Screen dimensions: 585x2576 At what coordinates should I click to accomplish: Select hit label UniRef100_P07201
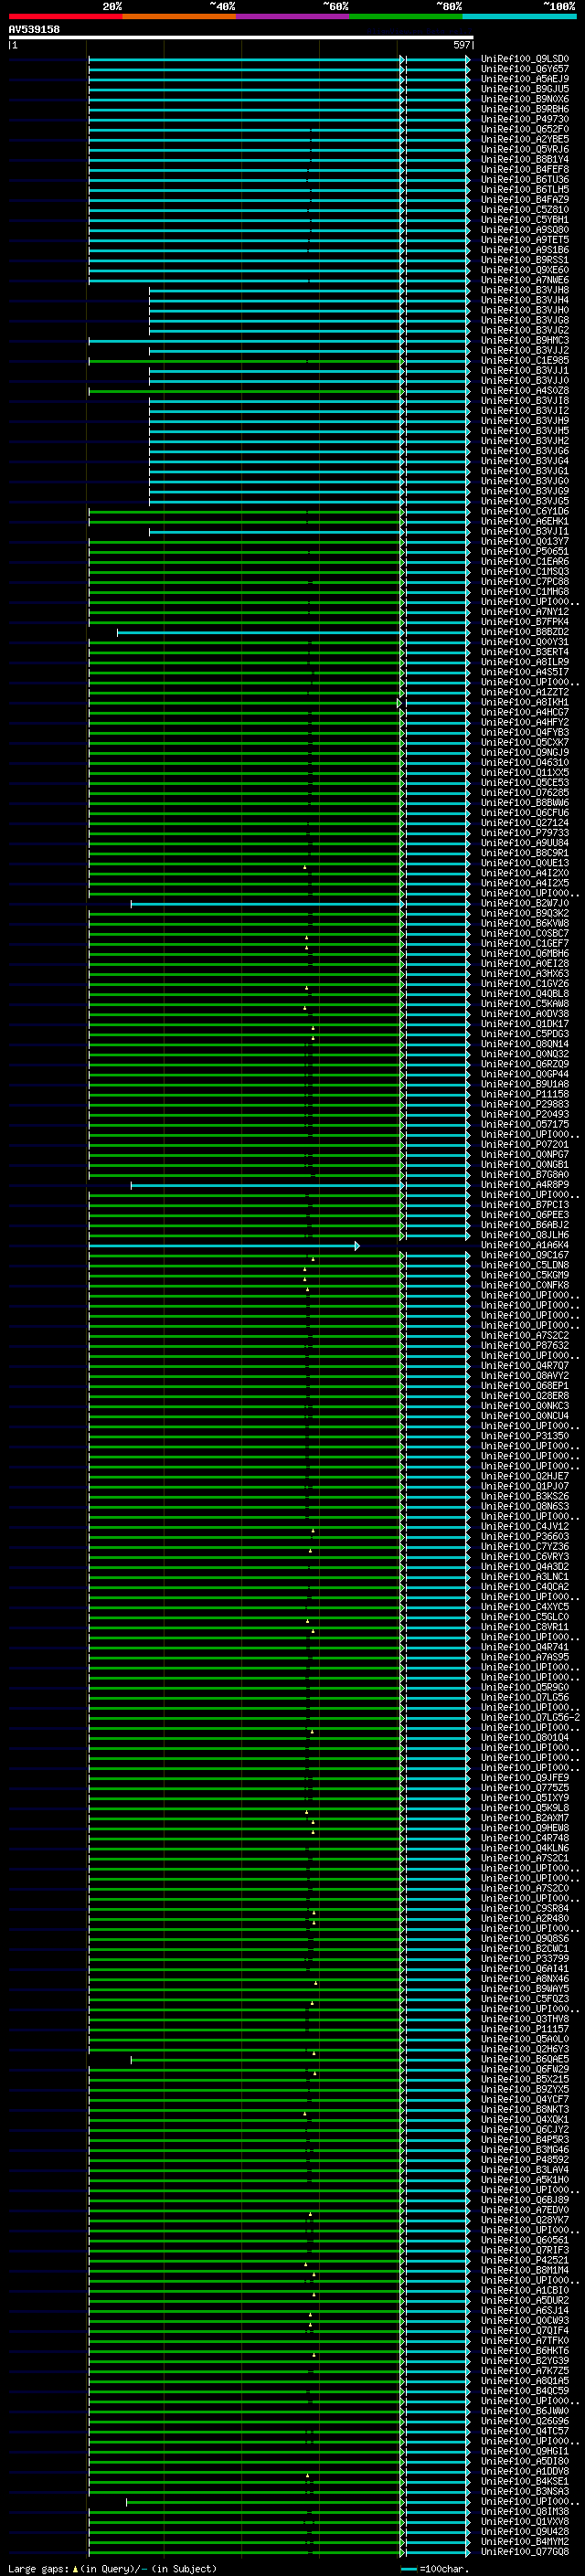pyautogui.click(x=524, y=1144)
